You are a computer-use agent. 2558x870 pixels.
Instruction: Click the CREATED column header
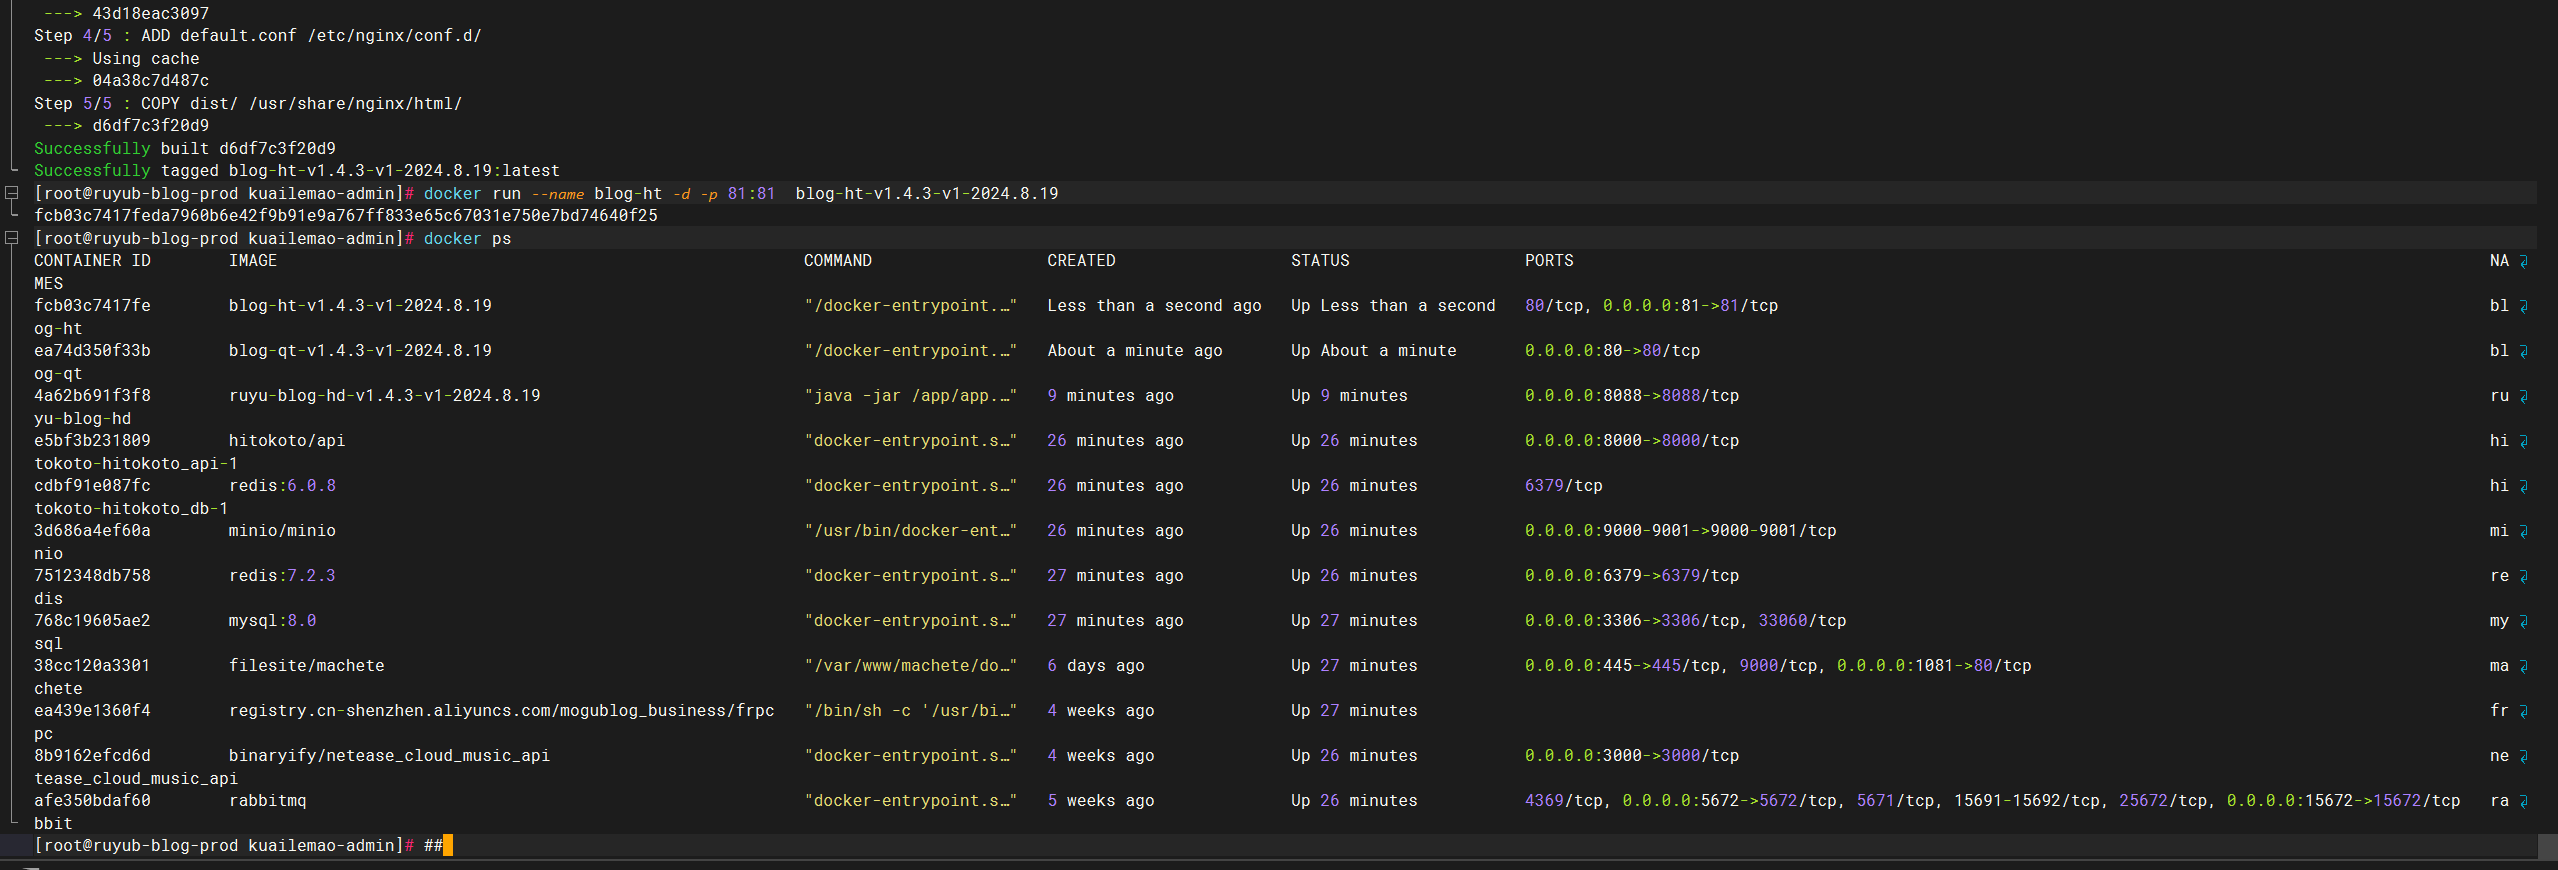(x=1081, y=261)
